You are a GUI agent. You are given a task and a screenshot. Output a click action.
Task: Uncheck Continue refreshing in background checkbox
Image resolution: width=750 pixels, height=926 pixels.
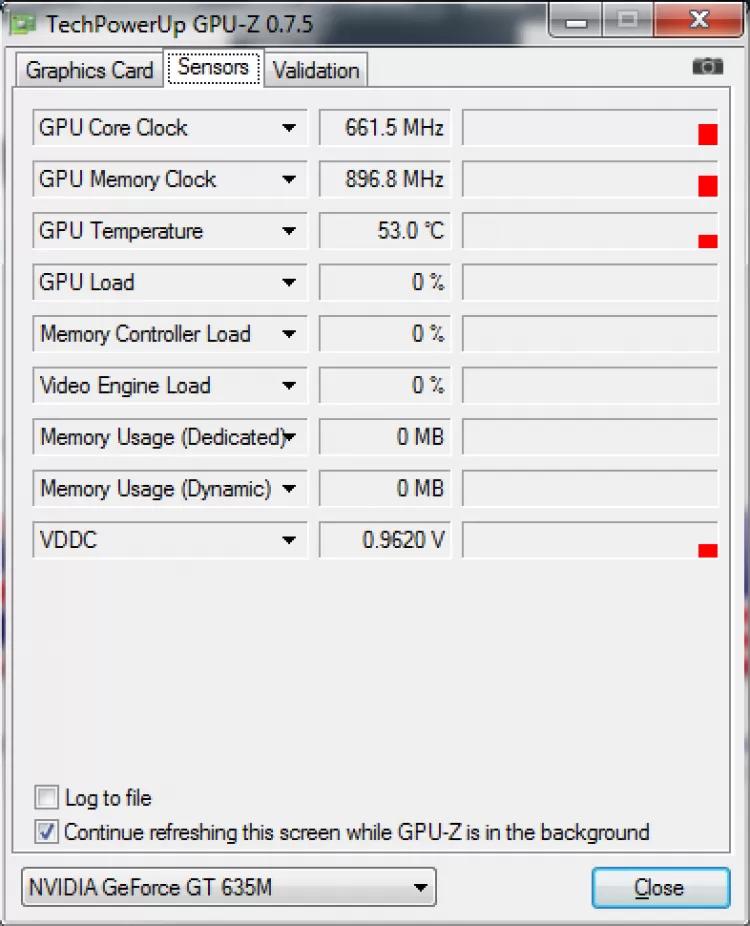coord(47,832)
